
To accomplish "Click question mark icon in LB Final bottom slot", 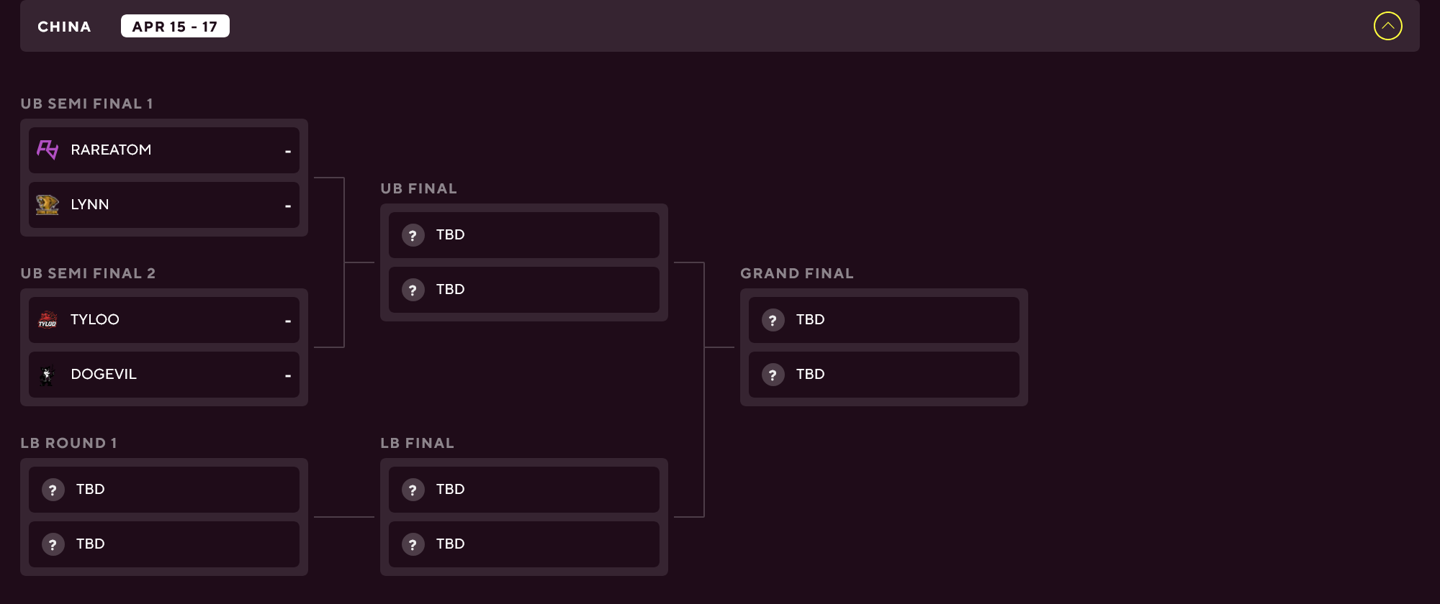I will point(413,545).
